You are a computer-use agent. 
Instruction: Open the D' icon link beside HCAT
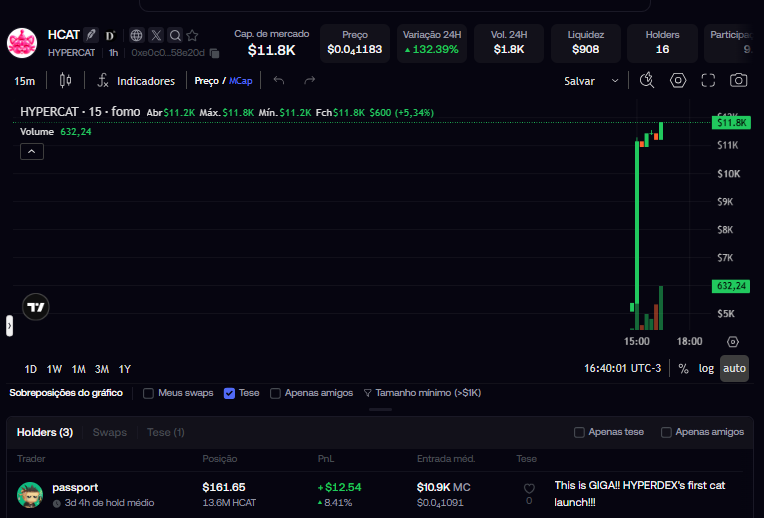pos(110,36)
